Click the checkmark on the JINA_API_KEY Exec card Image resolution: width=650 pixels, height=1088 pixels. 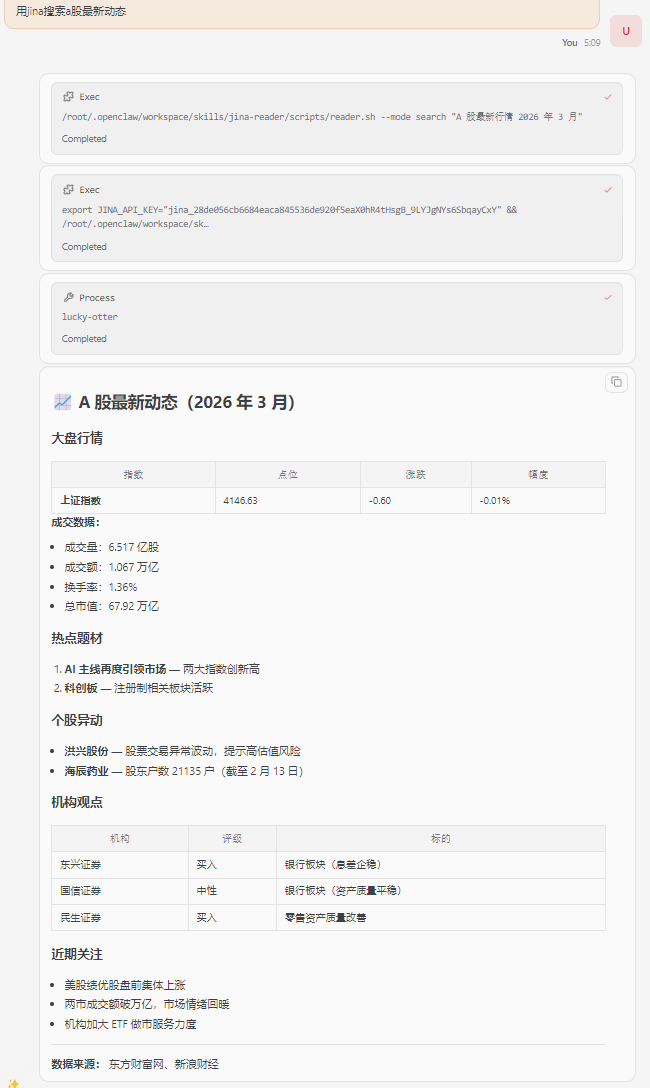coord(608,190)
